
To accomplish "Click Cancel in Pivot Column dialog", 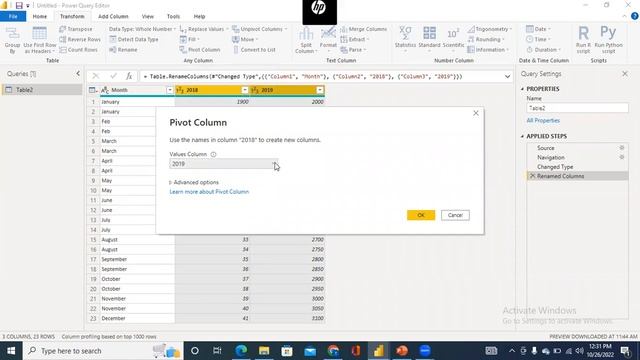I will [x=455, y=215].
